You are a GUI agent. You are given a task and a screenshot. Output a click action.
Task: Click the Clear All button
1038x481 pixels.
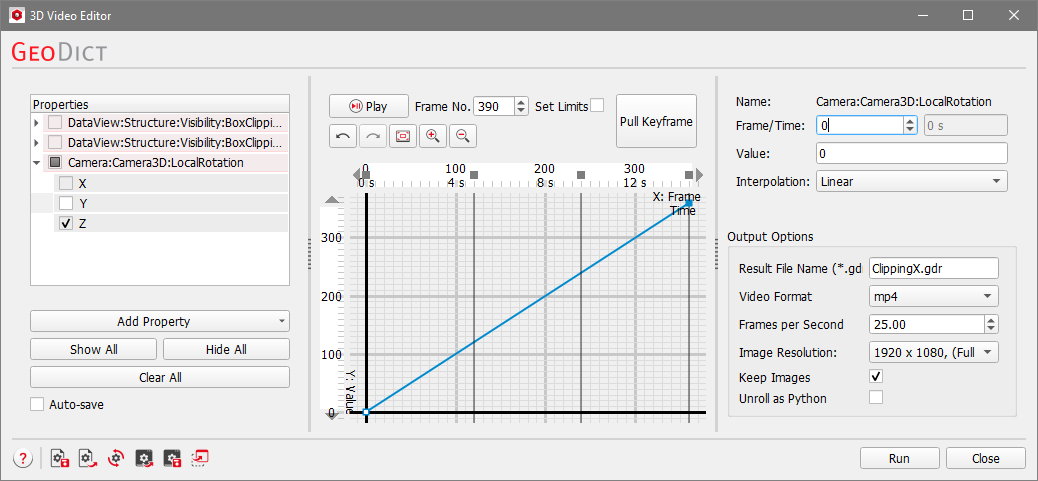(x=160, y=377)
